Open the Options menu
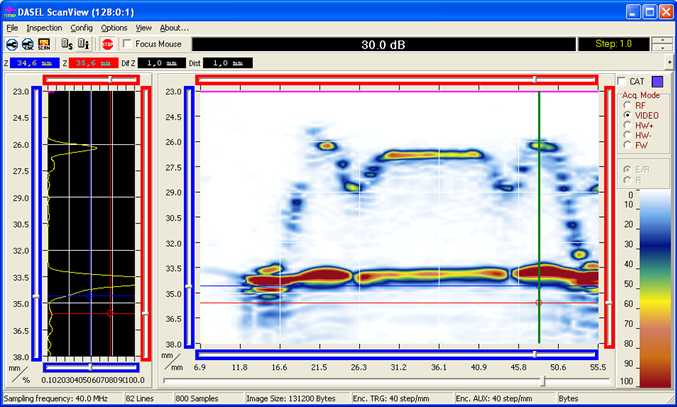This screenshot has height=407, width=677. 114,28
